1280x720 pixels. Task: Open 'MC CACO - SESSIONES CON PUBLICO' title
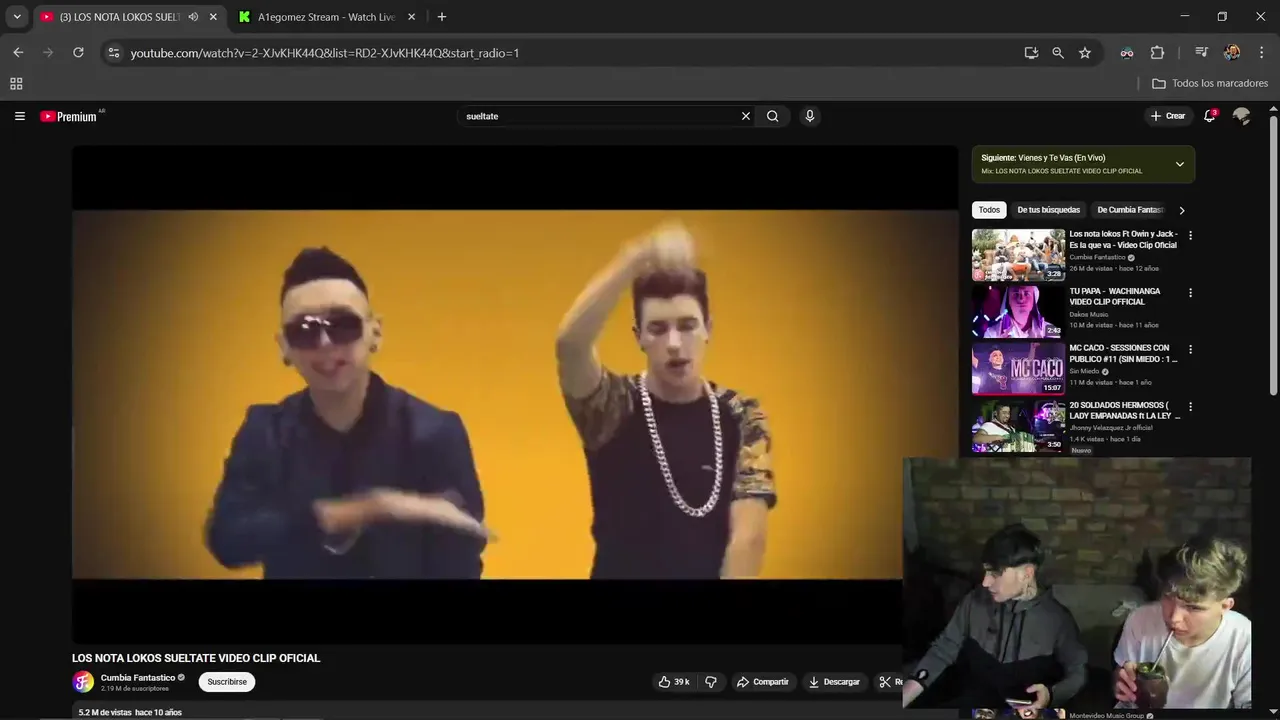pyautogui.click(x=1123, y=353)
